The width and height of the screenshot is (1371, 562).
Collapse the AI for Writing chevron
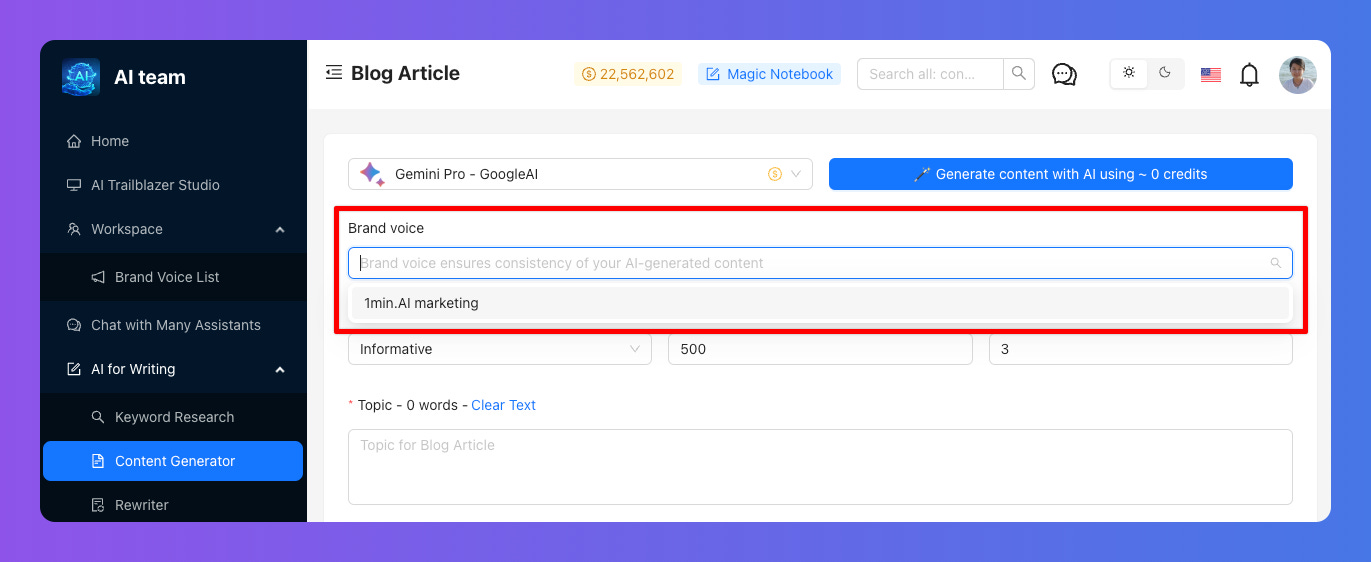pos(280,369)
